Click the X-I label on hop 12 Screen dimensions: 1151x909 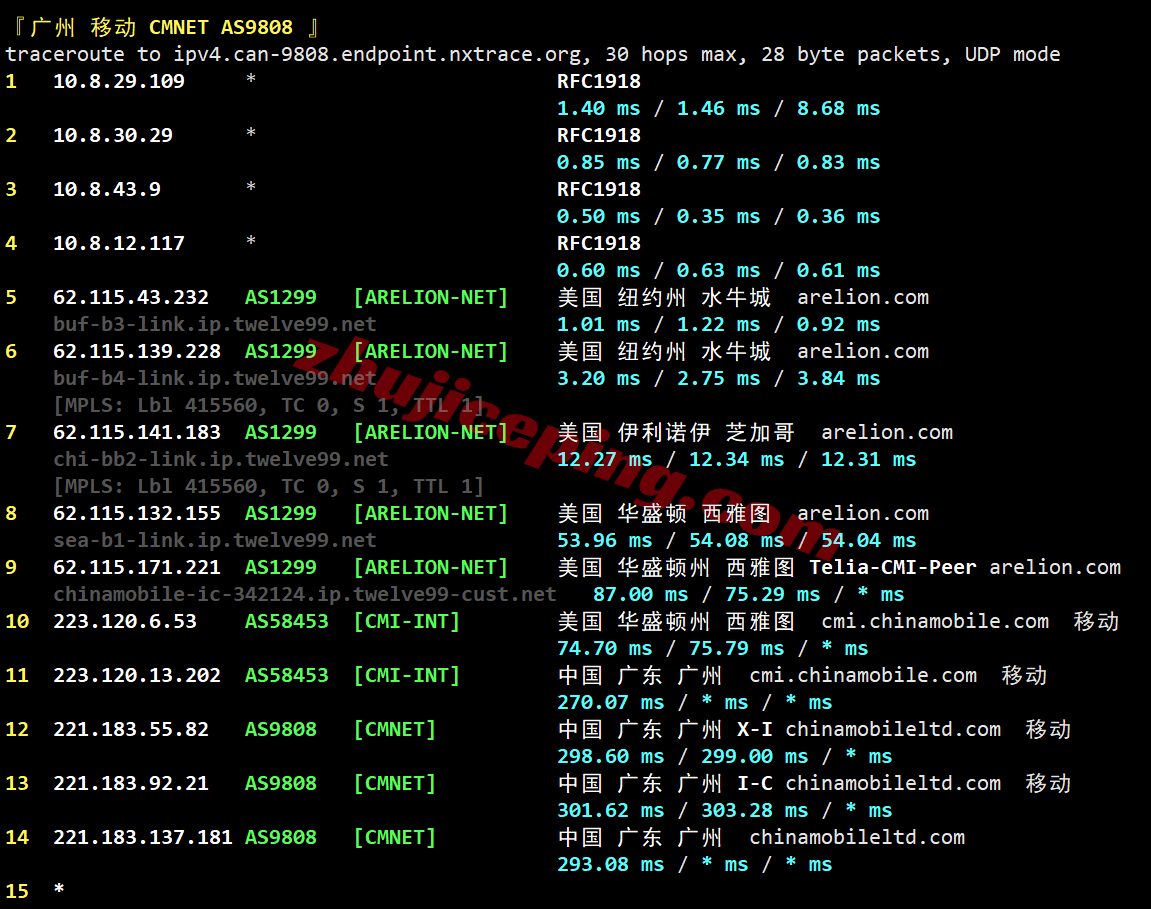point(755,729)
